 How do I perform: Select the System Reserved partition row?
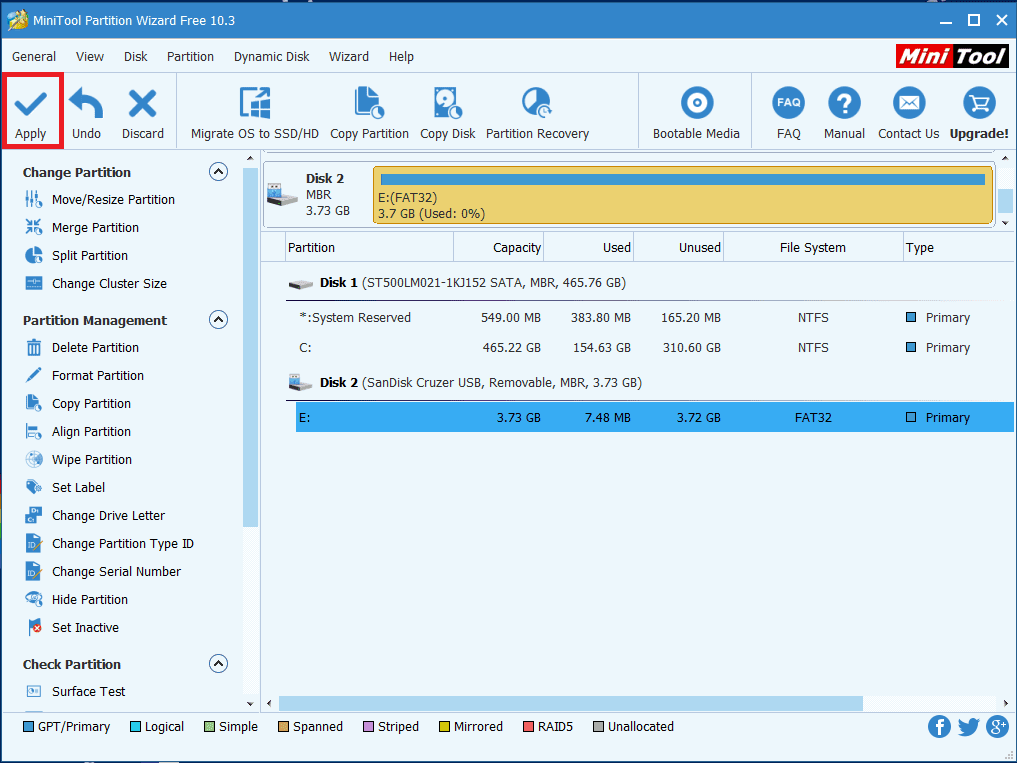[655, 317]
